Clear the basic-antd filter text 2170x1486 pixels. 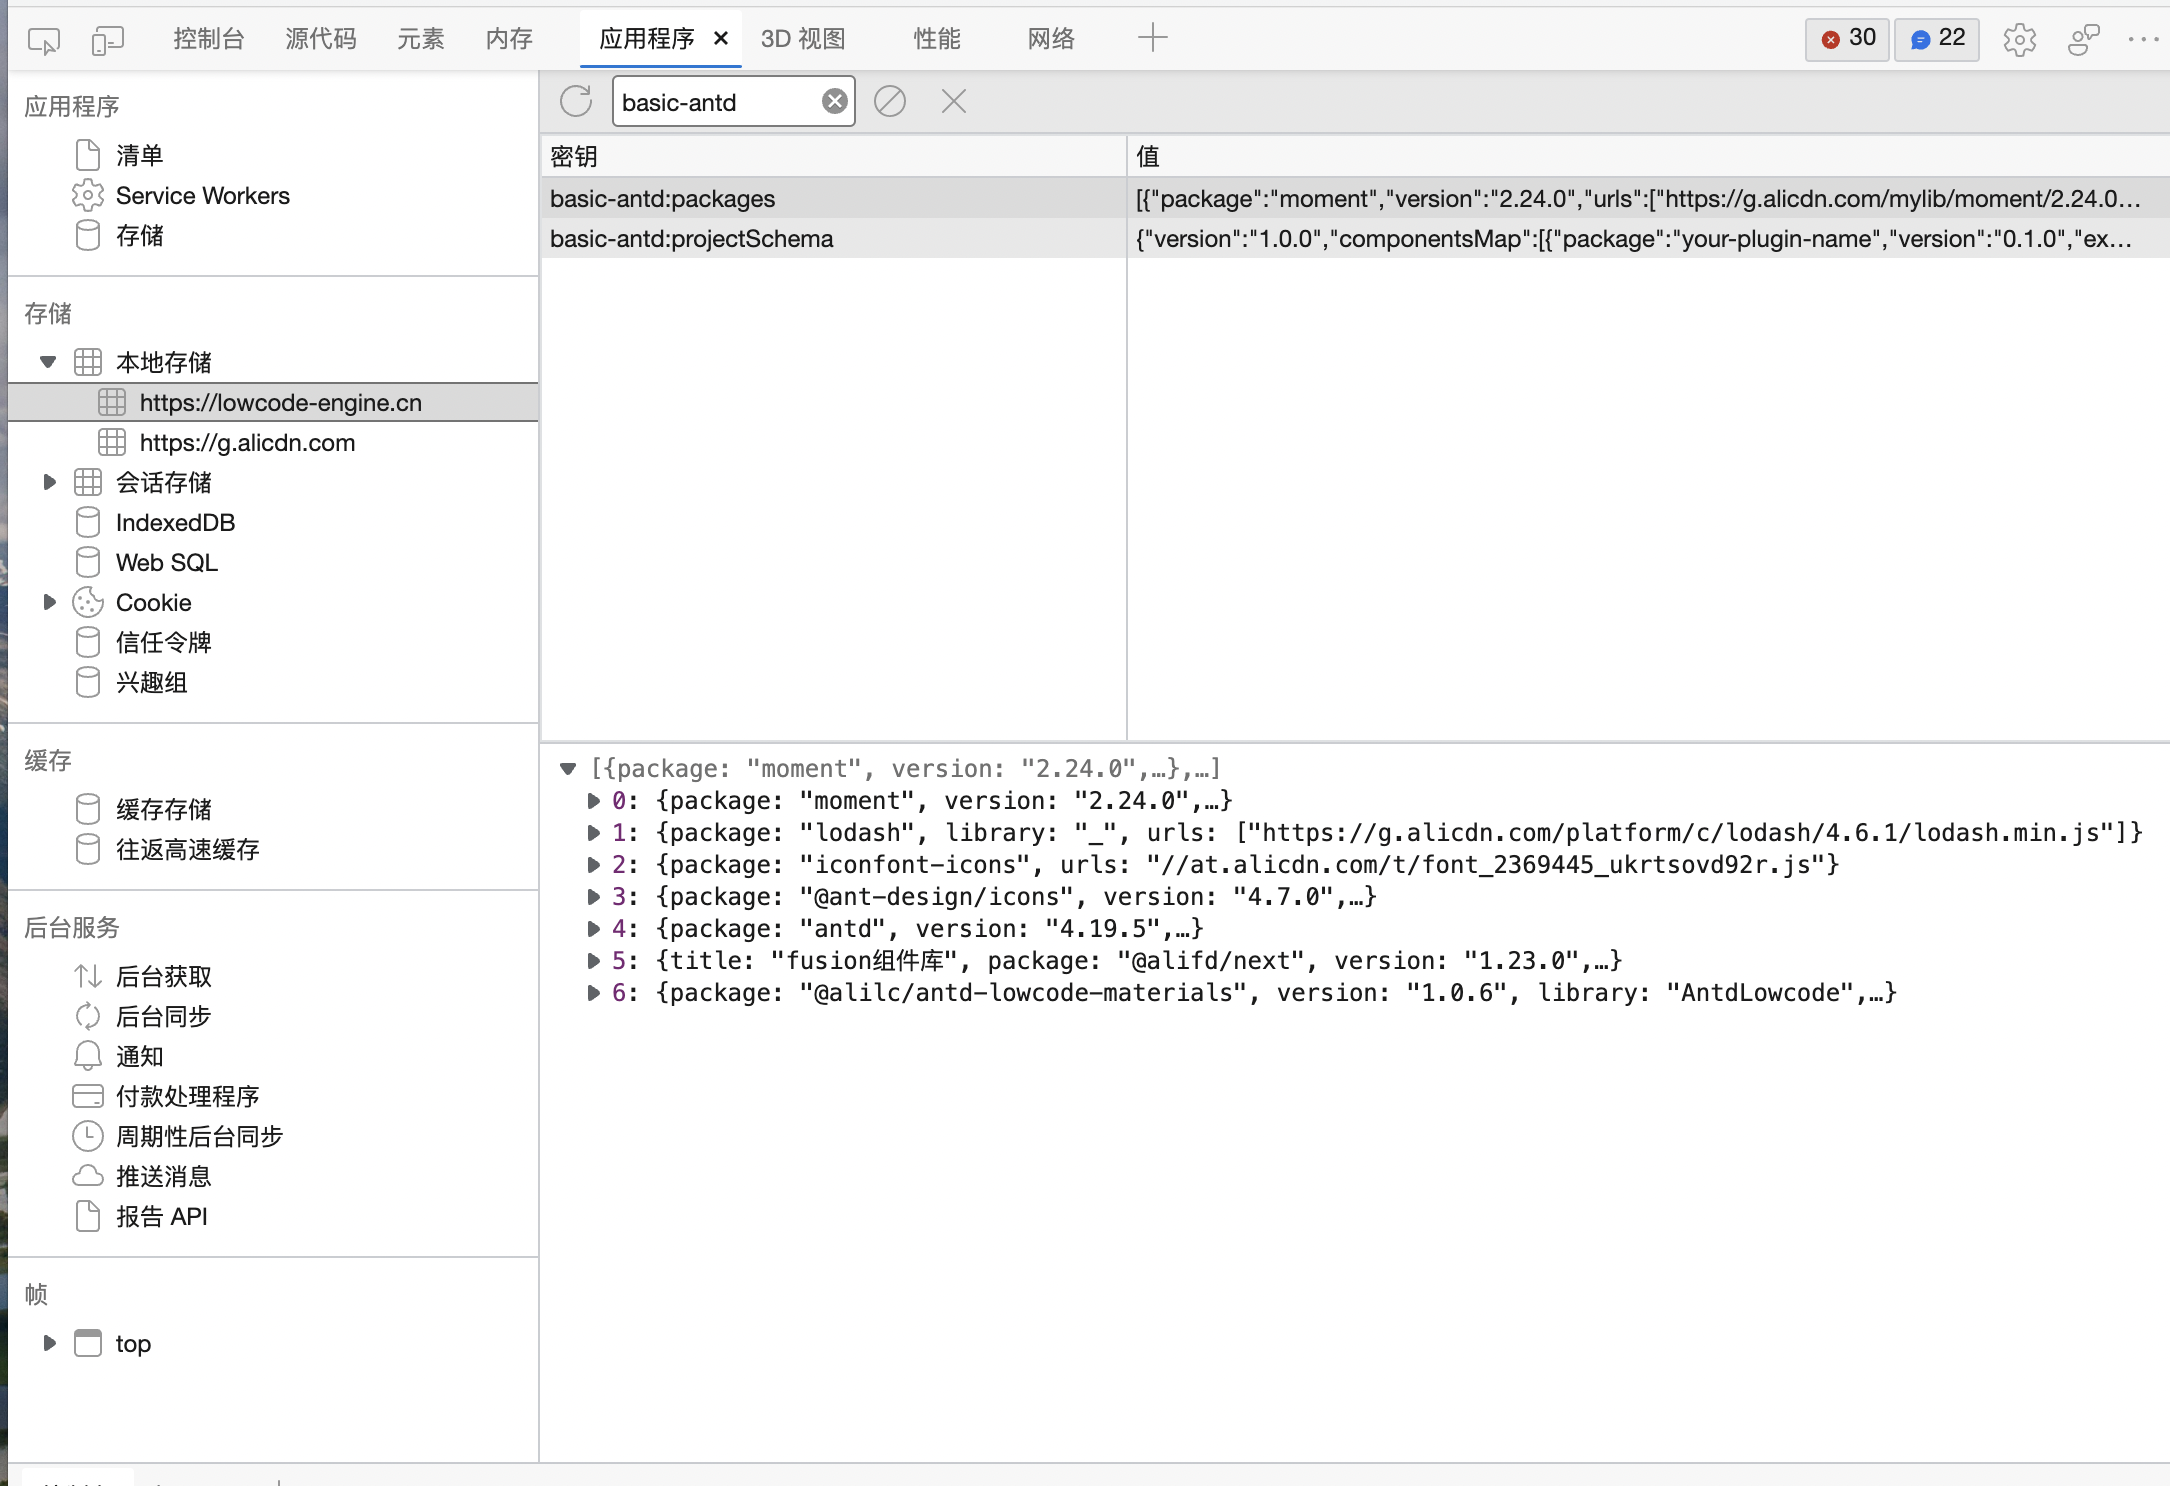(x=834, y=101)
